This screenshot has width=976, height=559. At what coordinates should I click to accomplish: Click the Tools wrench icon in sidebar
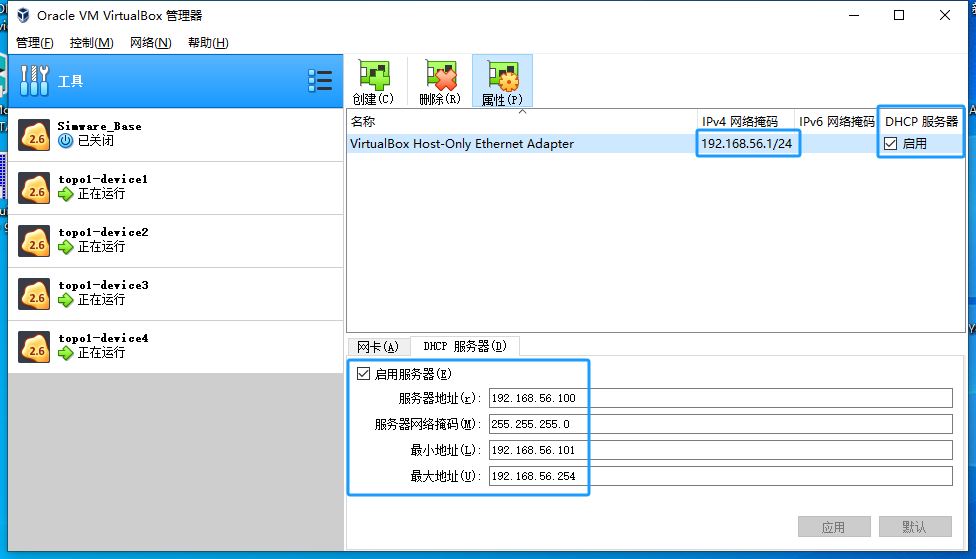[35, 81]
